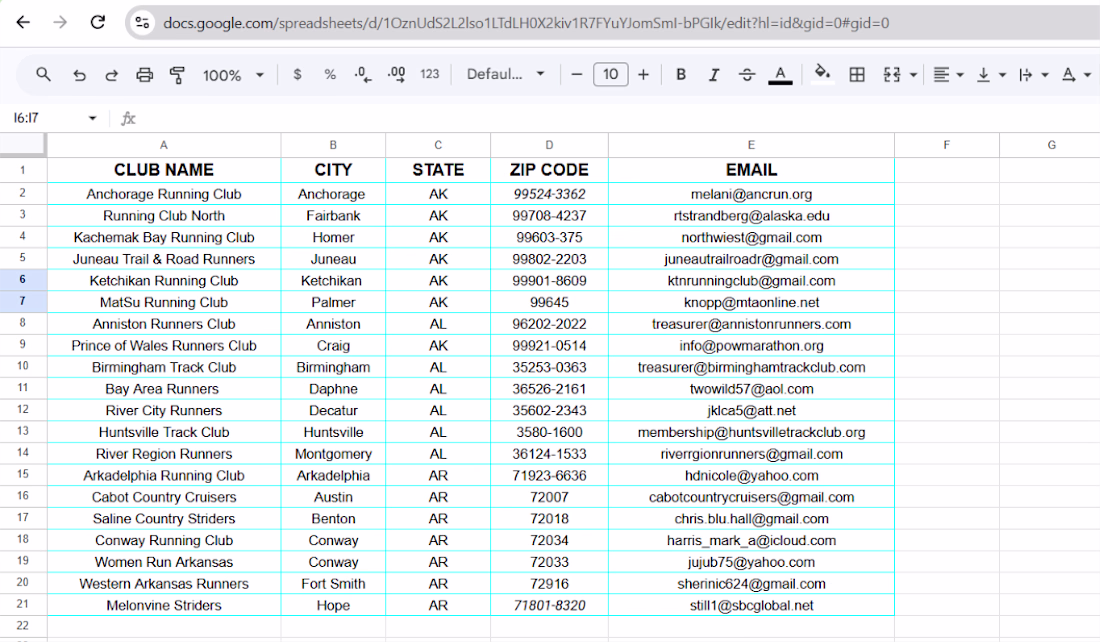The image size is (1100, 642).
Task: Select the Women Run Arkansas cell
Action: point(163,562)
